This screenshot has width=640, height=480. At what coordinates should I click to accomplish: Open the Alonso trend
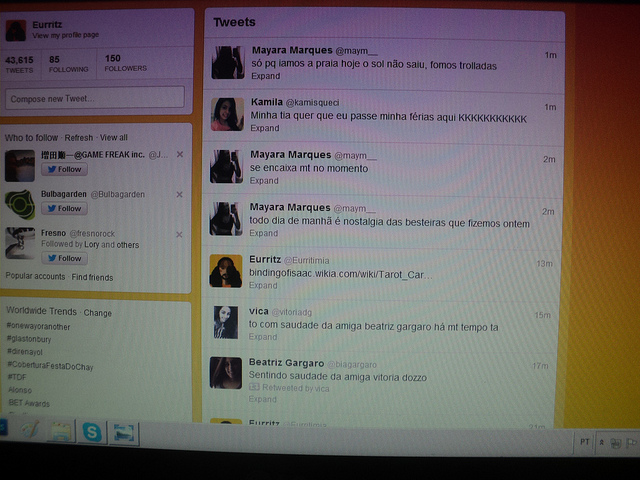pyautogui.click(x=20, y=390)
